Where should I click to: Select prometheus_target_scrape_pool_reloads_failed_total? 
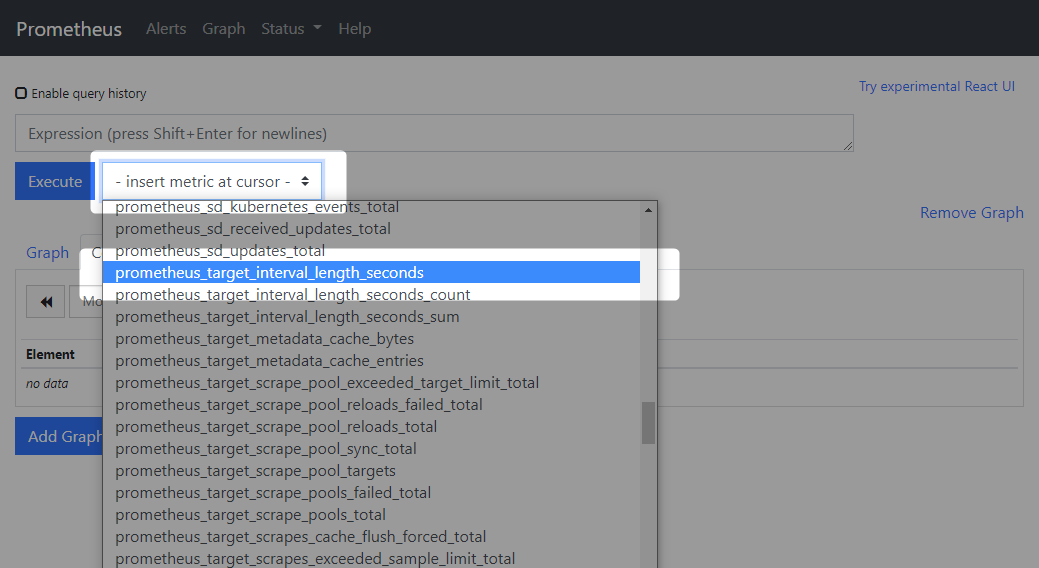[x=371, y=404]
